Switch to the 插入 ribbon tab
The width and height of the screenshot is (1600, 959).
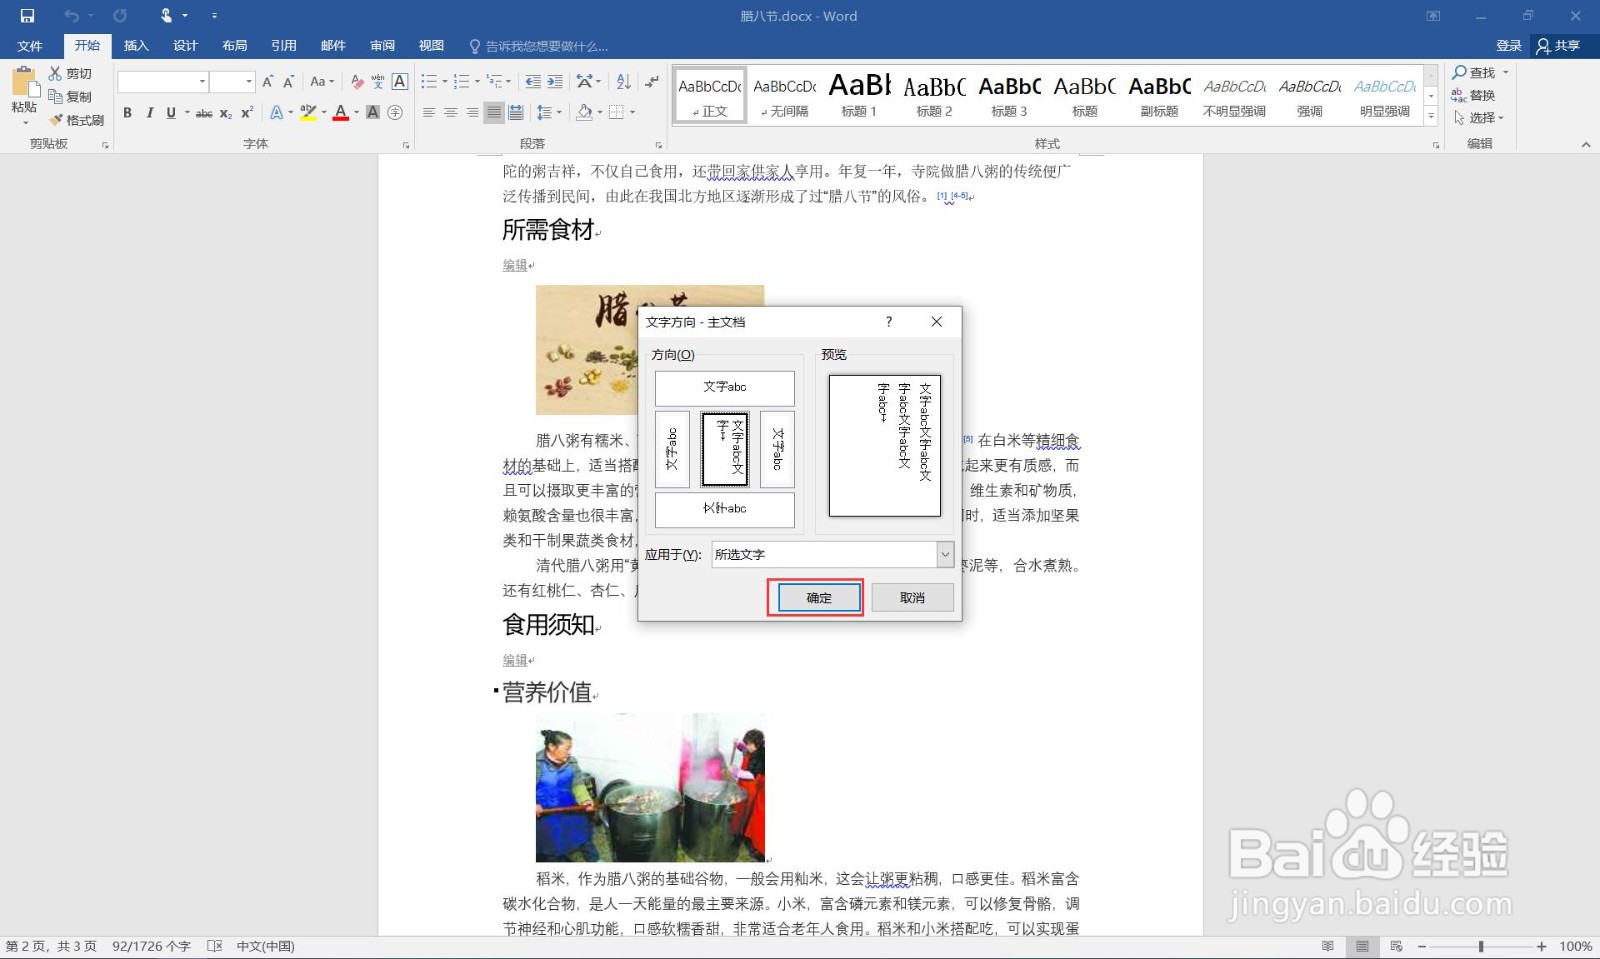[135, 46]
